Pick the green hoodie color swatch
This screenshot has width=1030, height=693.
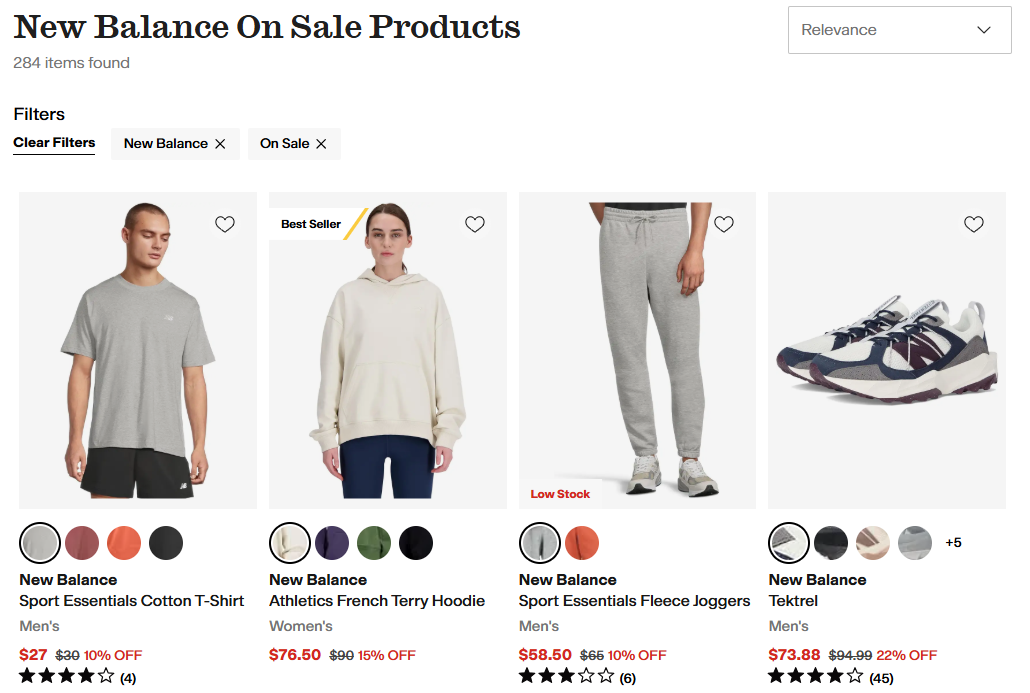374,543
